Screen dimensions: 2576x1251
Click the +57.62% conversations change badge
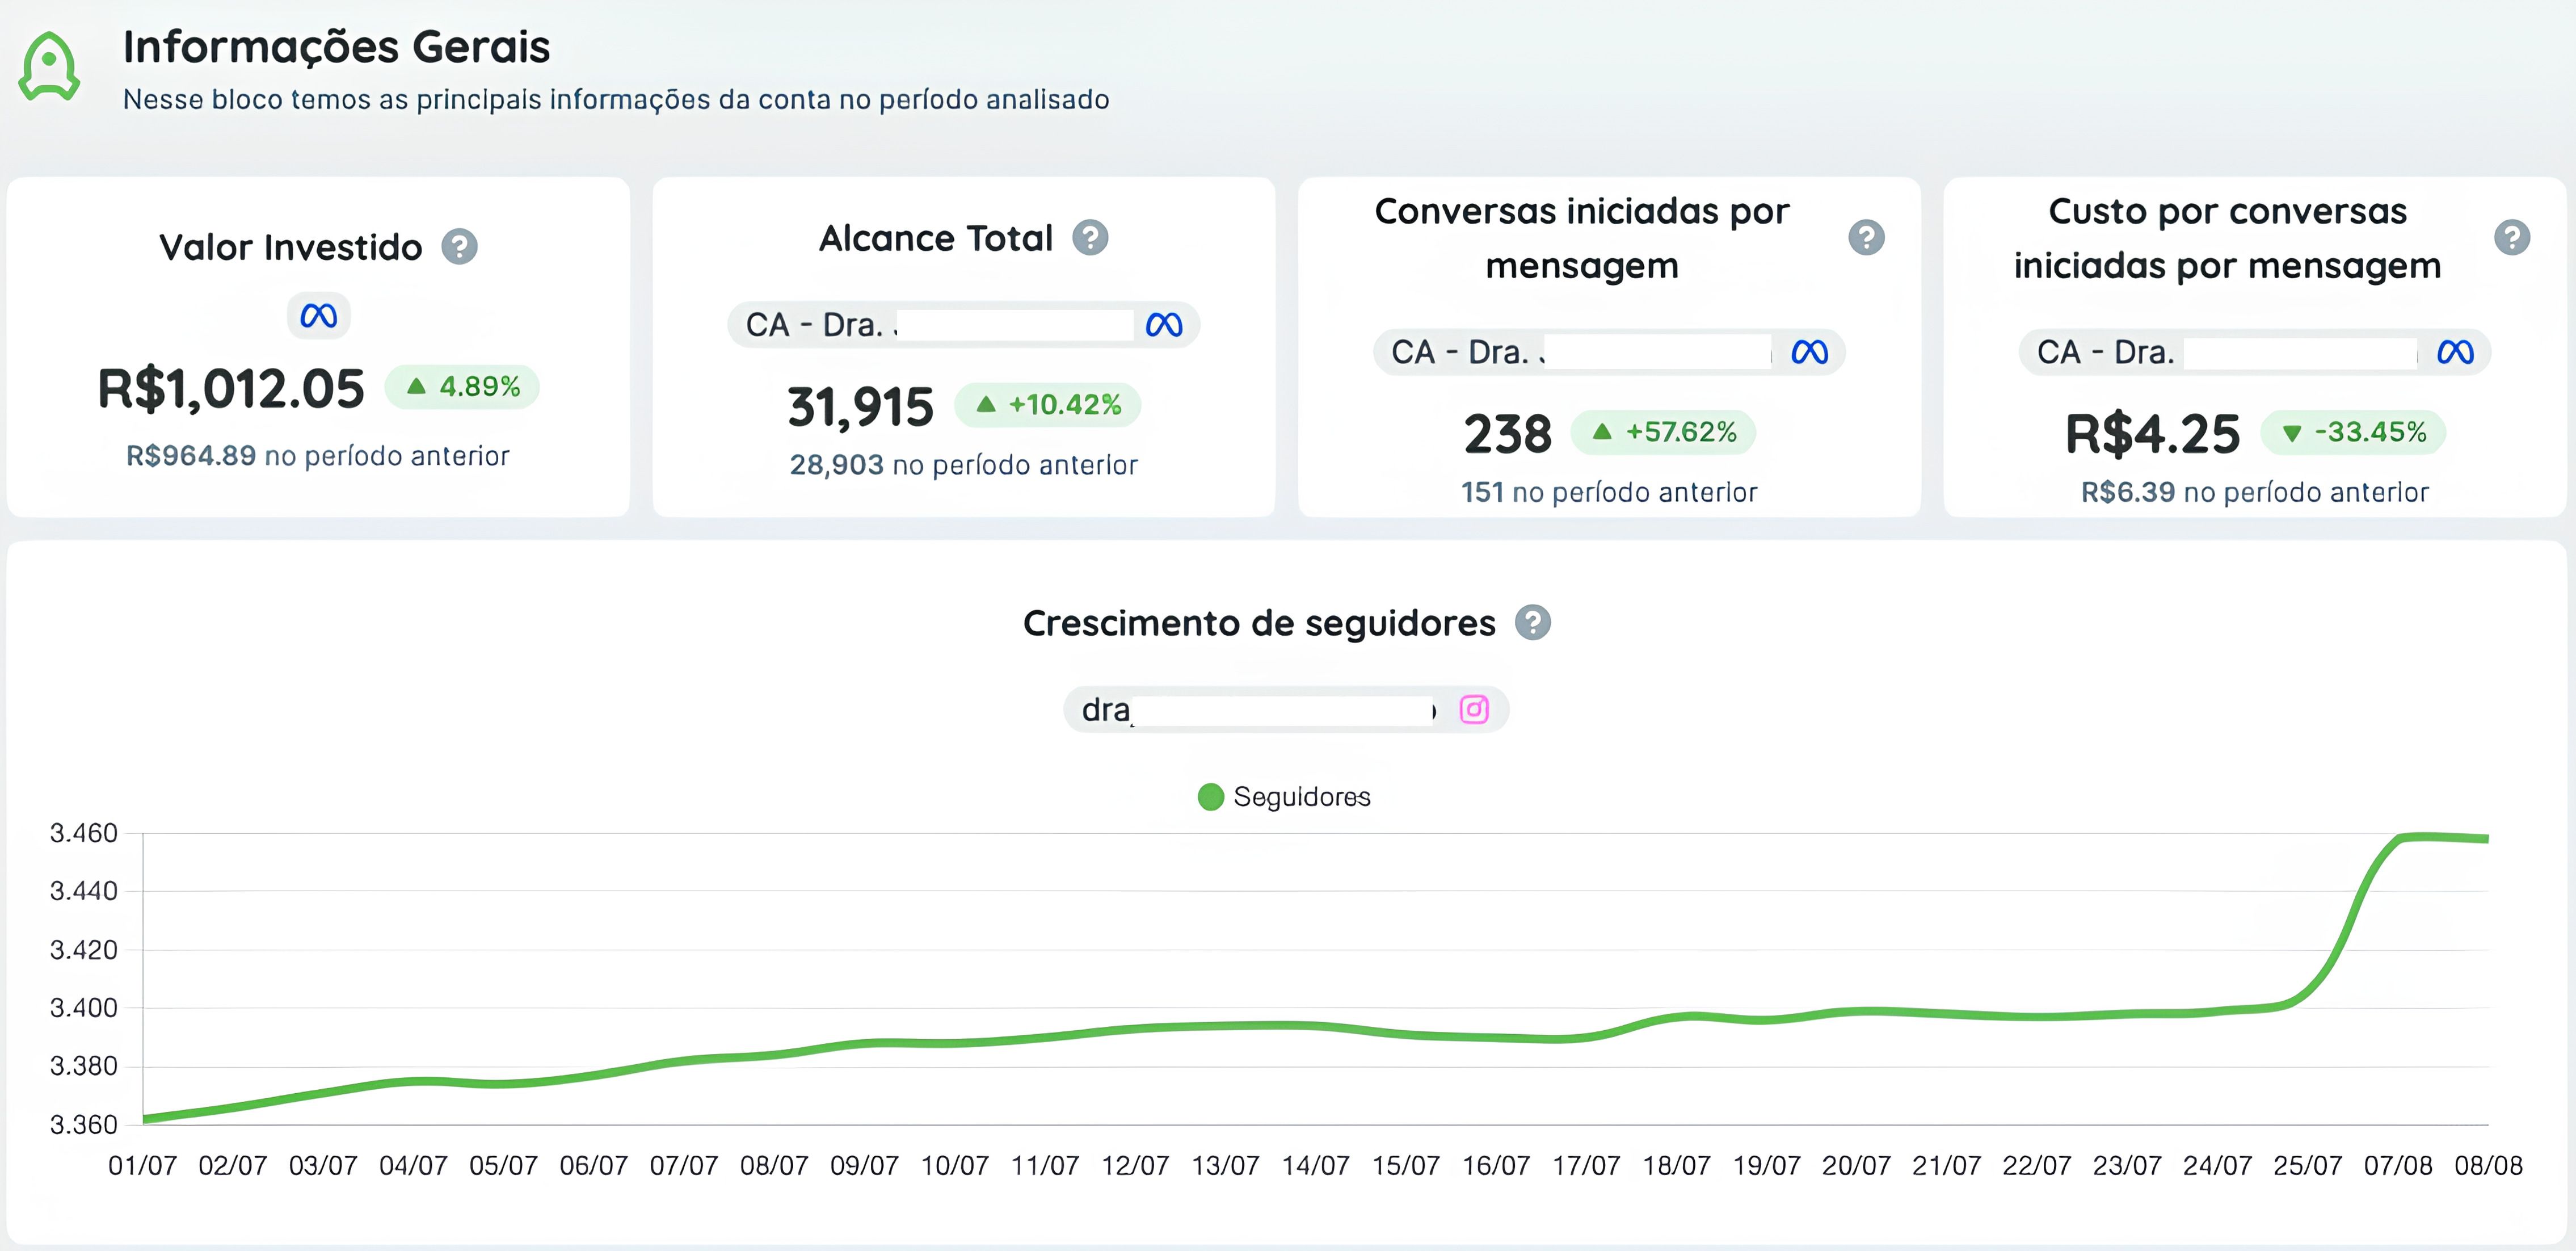(x=1663, y=432)
